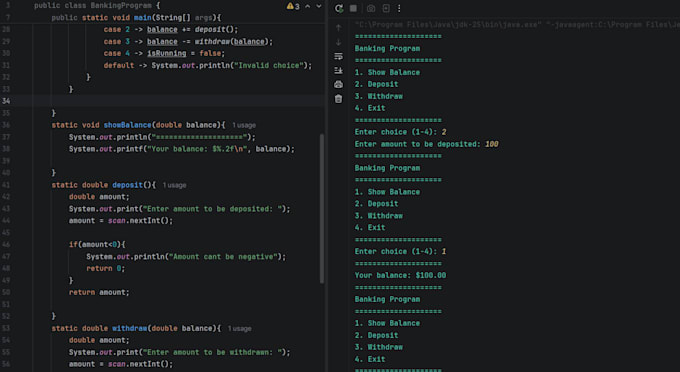Click the up arrow in console gutter
Screen dimensions: 680x372
[339, 28]
